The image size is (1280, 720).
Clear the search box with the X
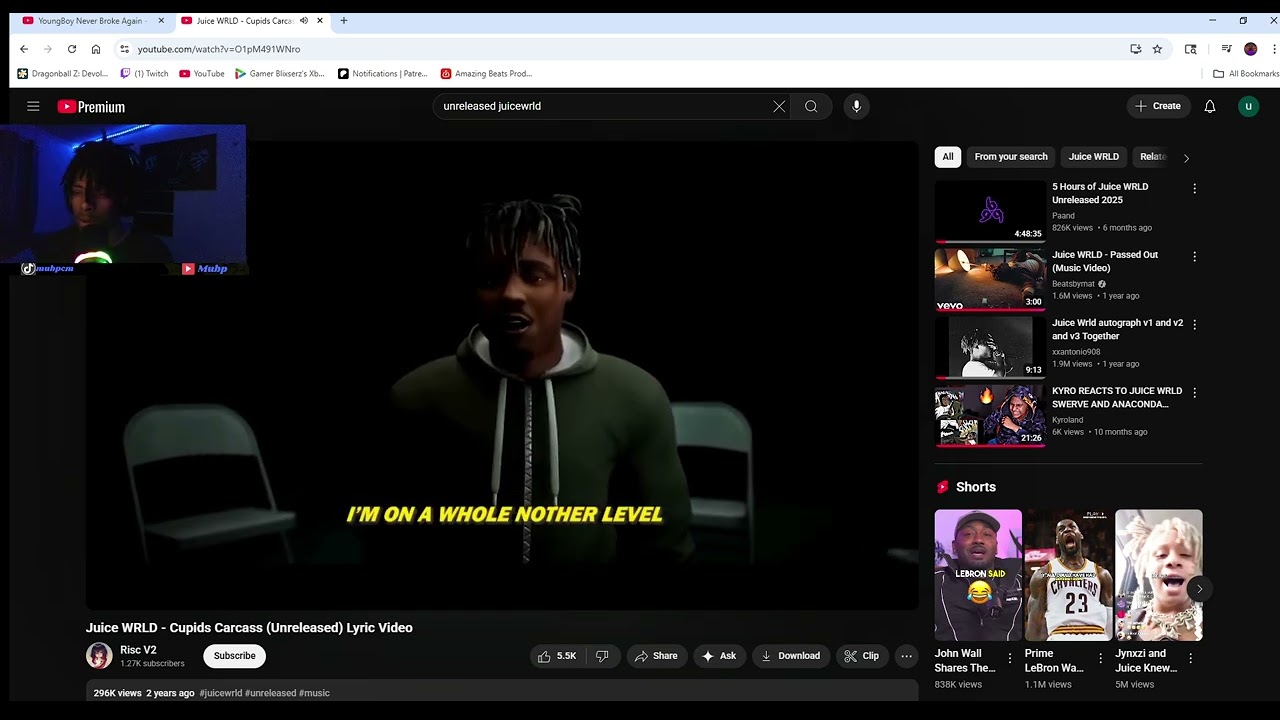779,106
